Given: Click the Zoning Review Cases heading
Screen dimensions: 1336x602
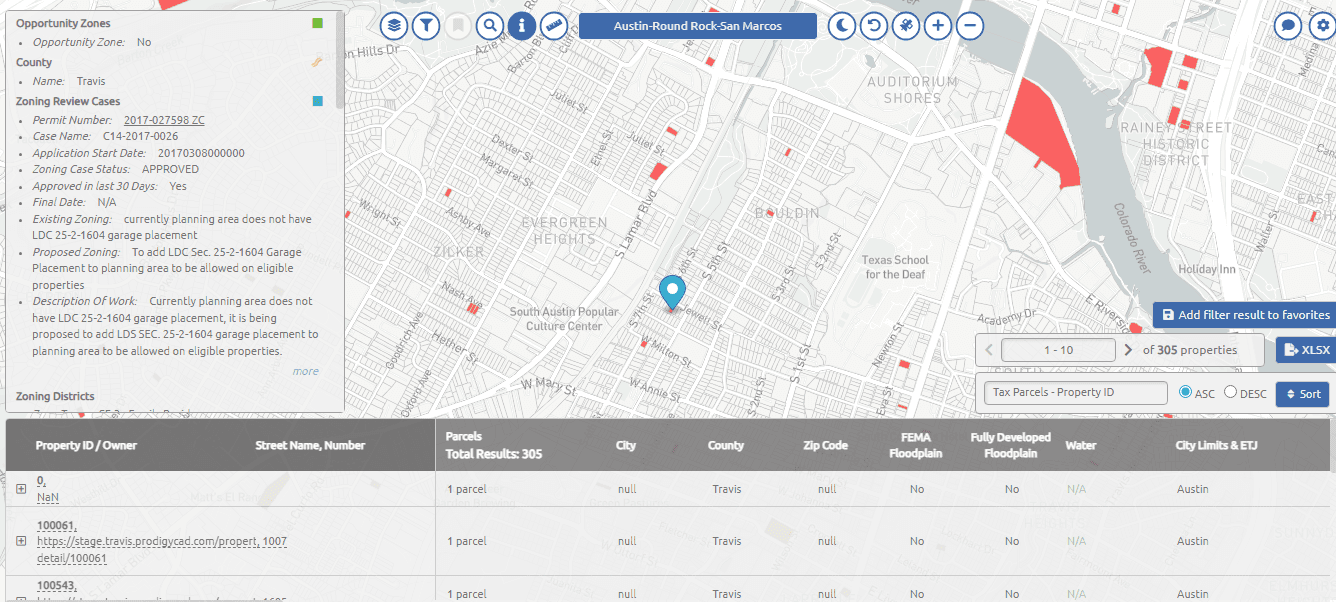Looking at the screenshot, I should [x=68, y=101].
